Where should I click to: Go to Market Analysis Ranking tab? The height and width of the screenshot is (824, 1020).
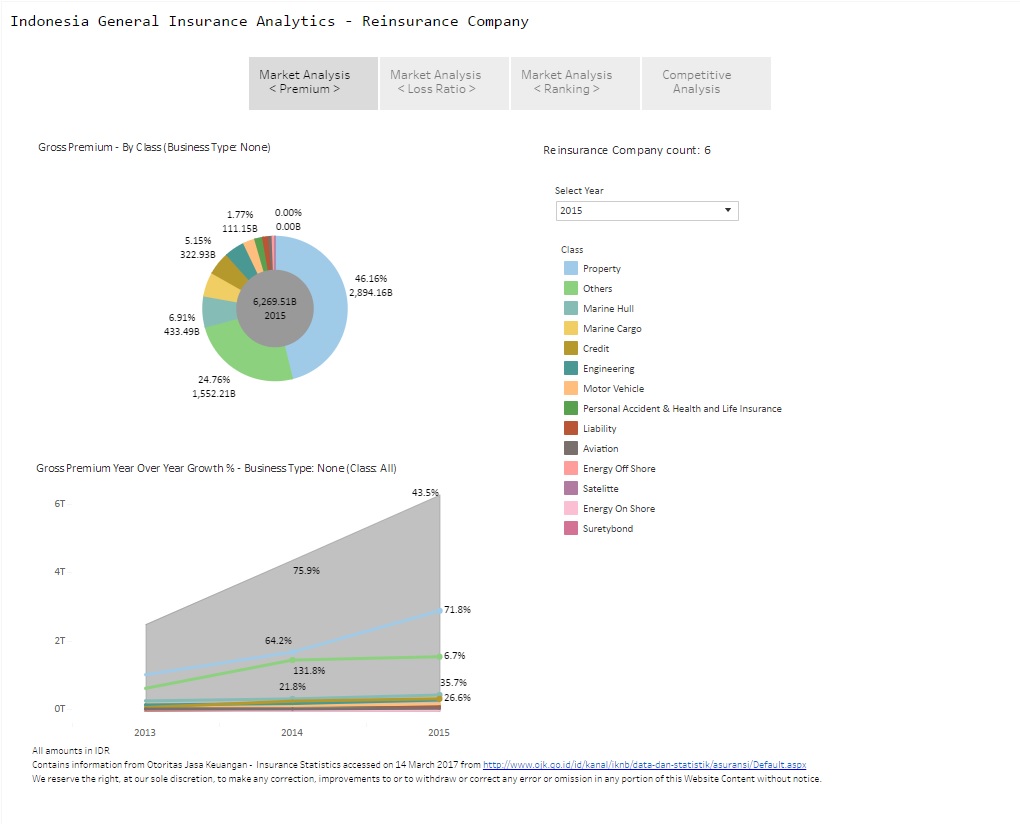(x=566, y=82)
